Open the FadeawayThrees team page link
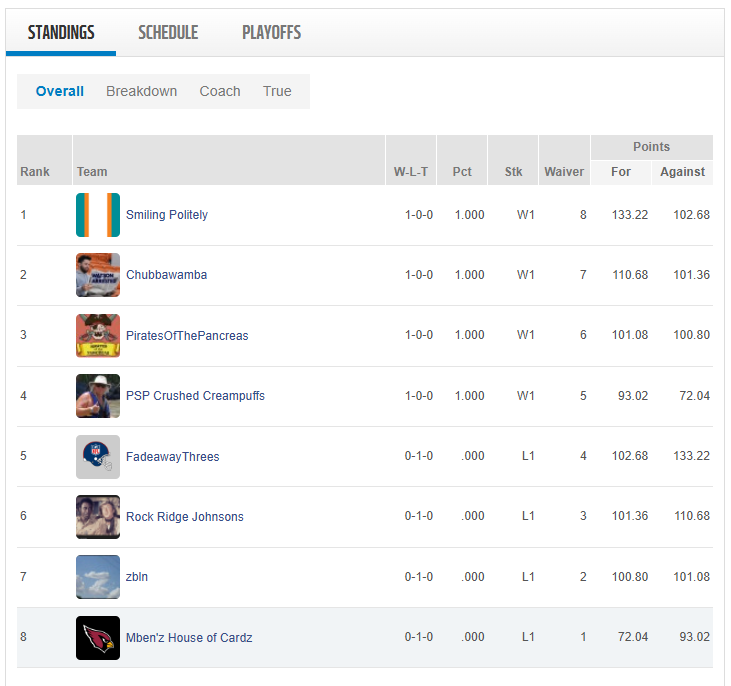Screen dimensions: 731x686 coord(172,457)
